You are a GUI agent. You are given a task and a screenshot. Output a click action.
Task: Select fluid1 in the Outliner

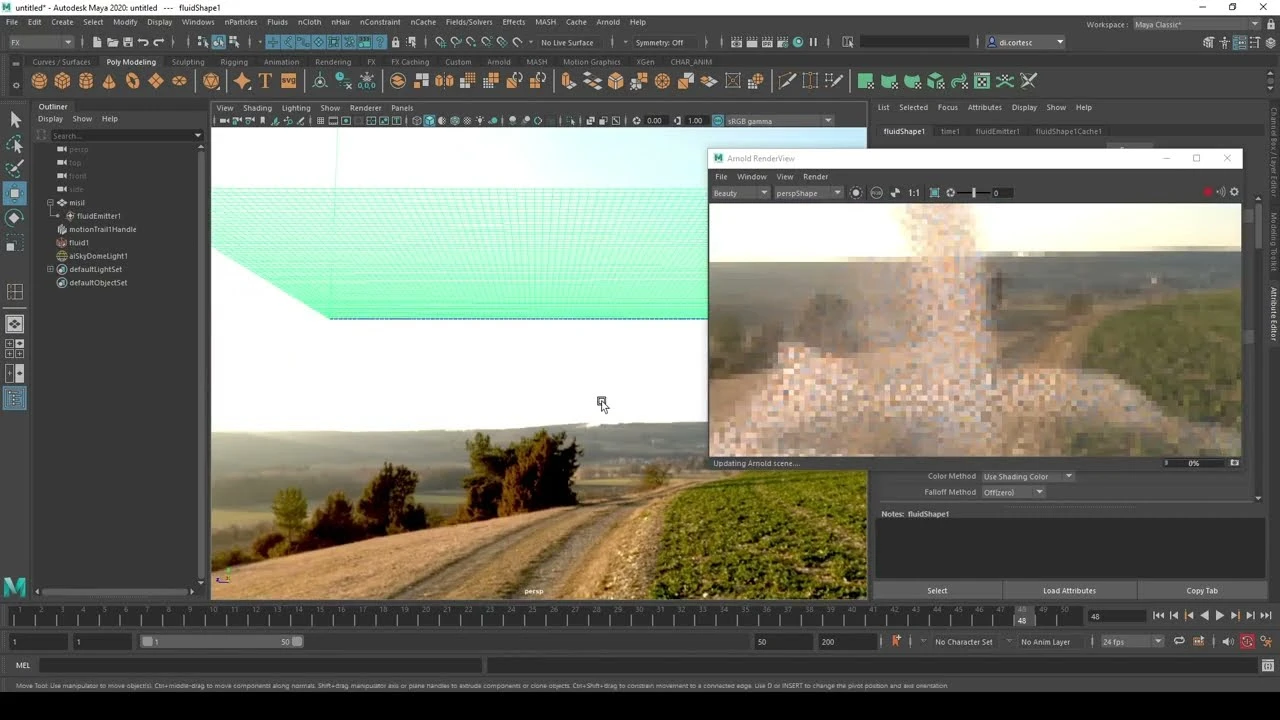tap(79, 243)
